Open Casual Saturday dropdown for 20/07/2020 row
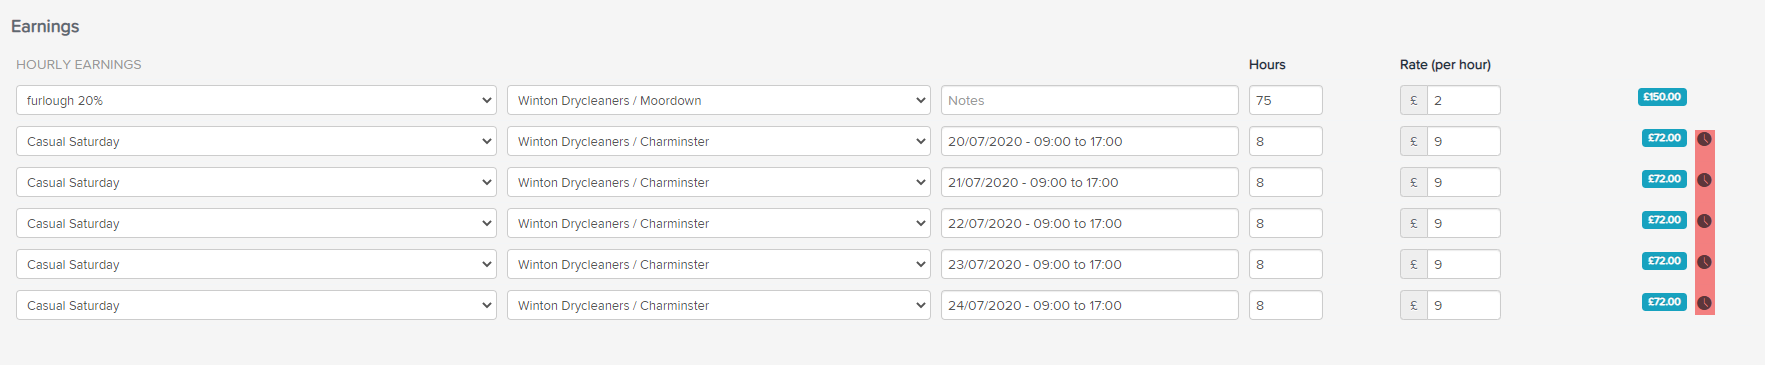This screenshot has width=1765, height=365. [256, 141]
